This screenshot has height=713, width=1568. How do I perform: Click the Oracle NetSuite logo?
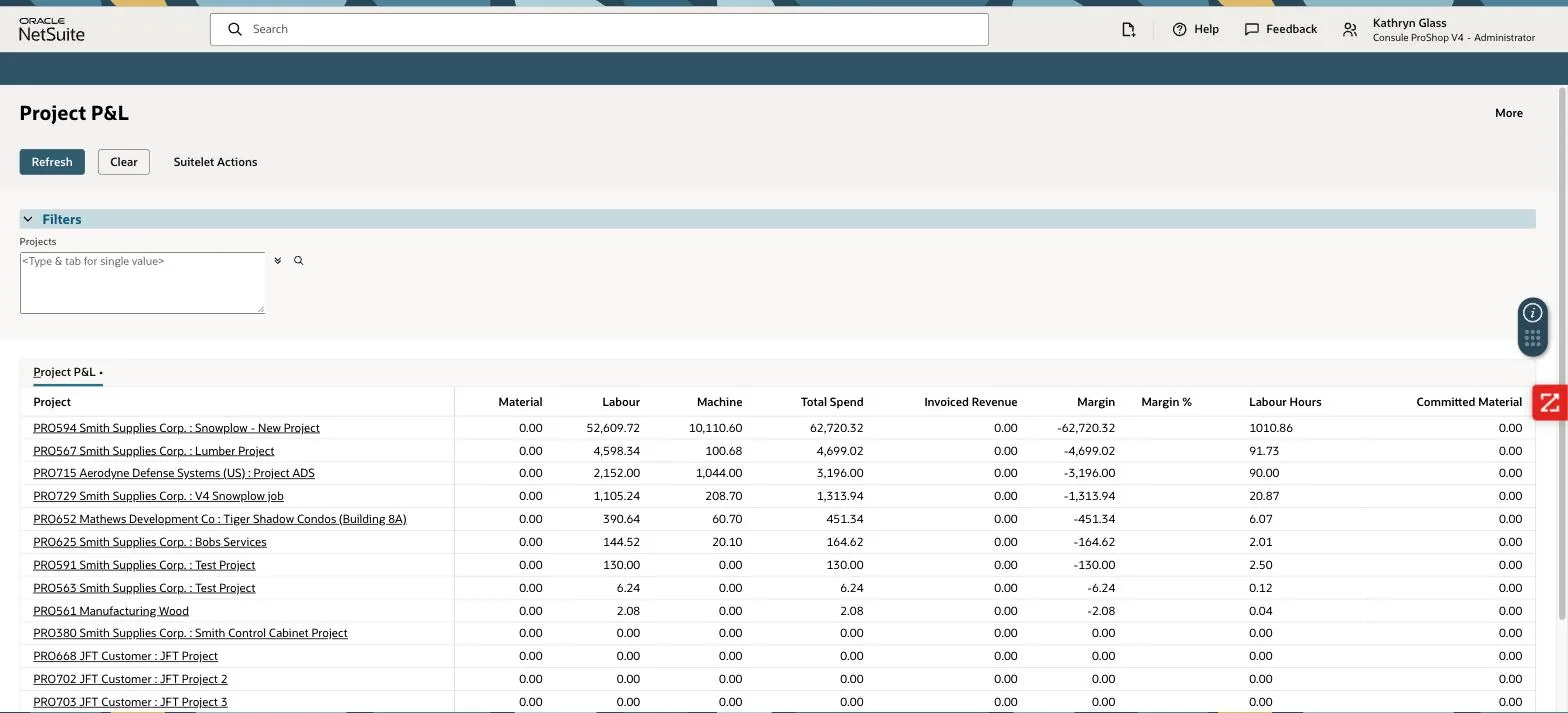coord(52,29)
